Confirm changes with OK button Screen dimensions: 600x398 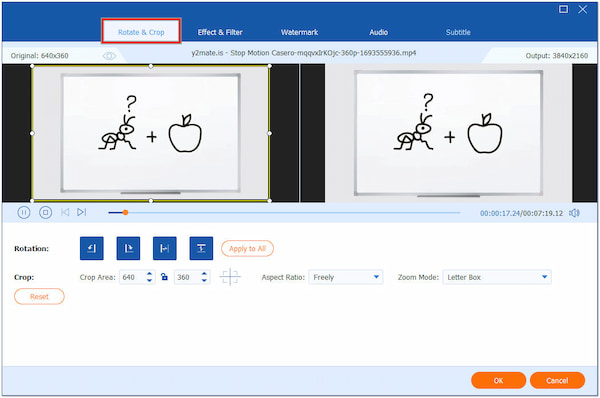point(498,380)
